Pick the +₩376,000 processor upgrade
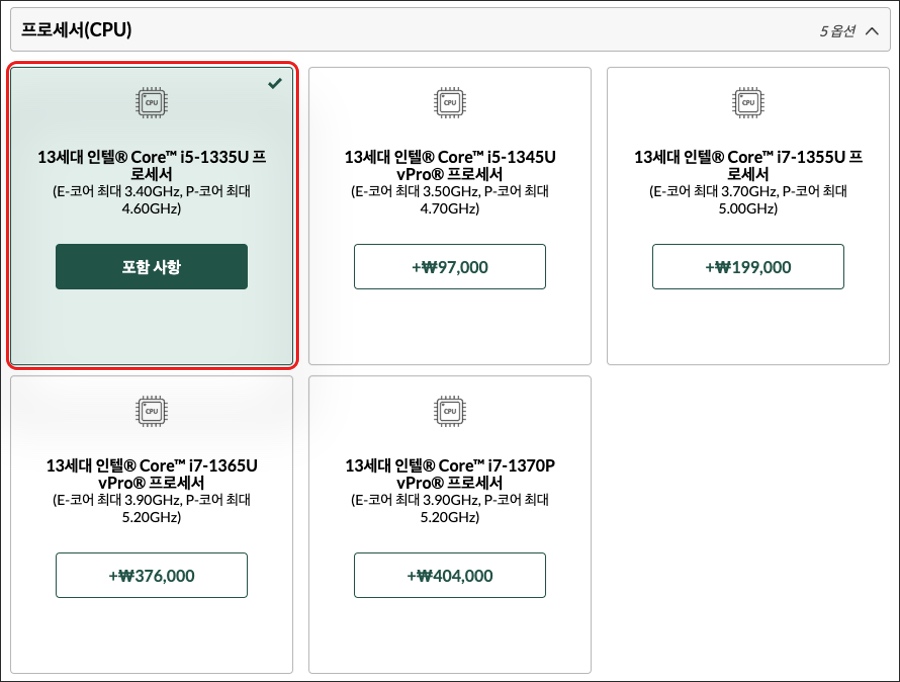 [152, 575]
